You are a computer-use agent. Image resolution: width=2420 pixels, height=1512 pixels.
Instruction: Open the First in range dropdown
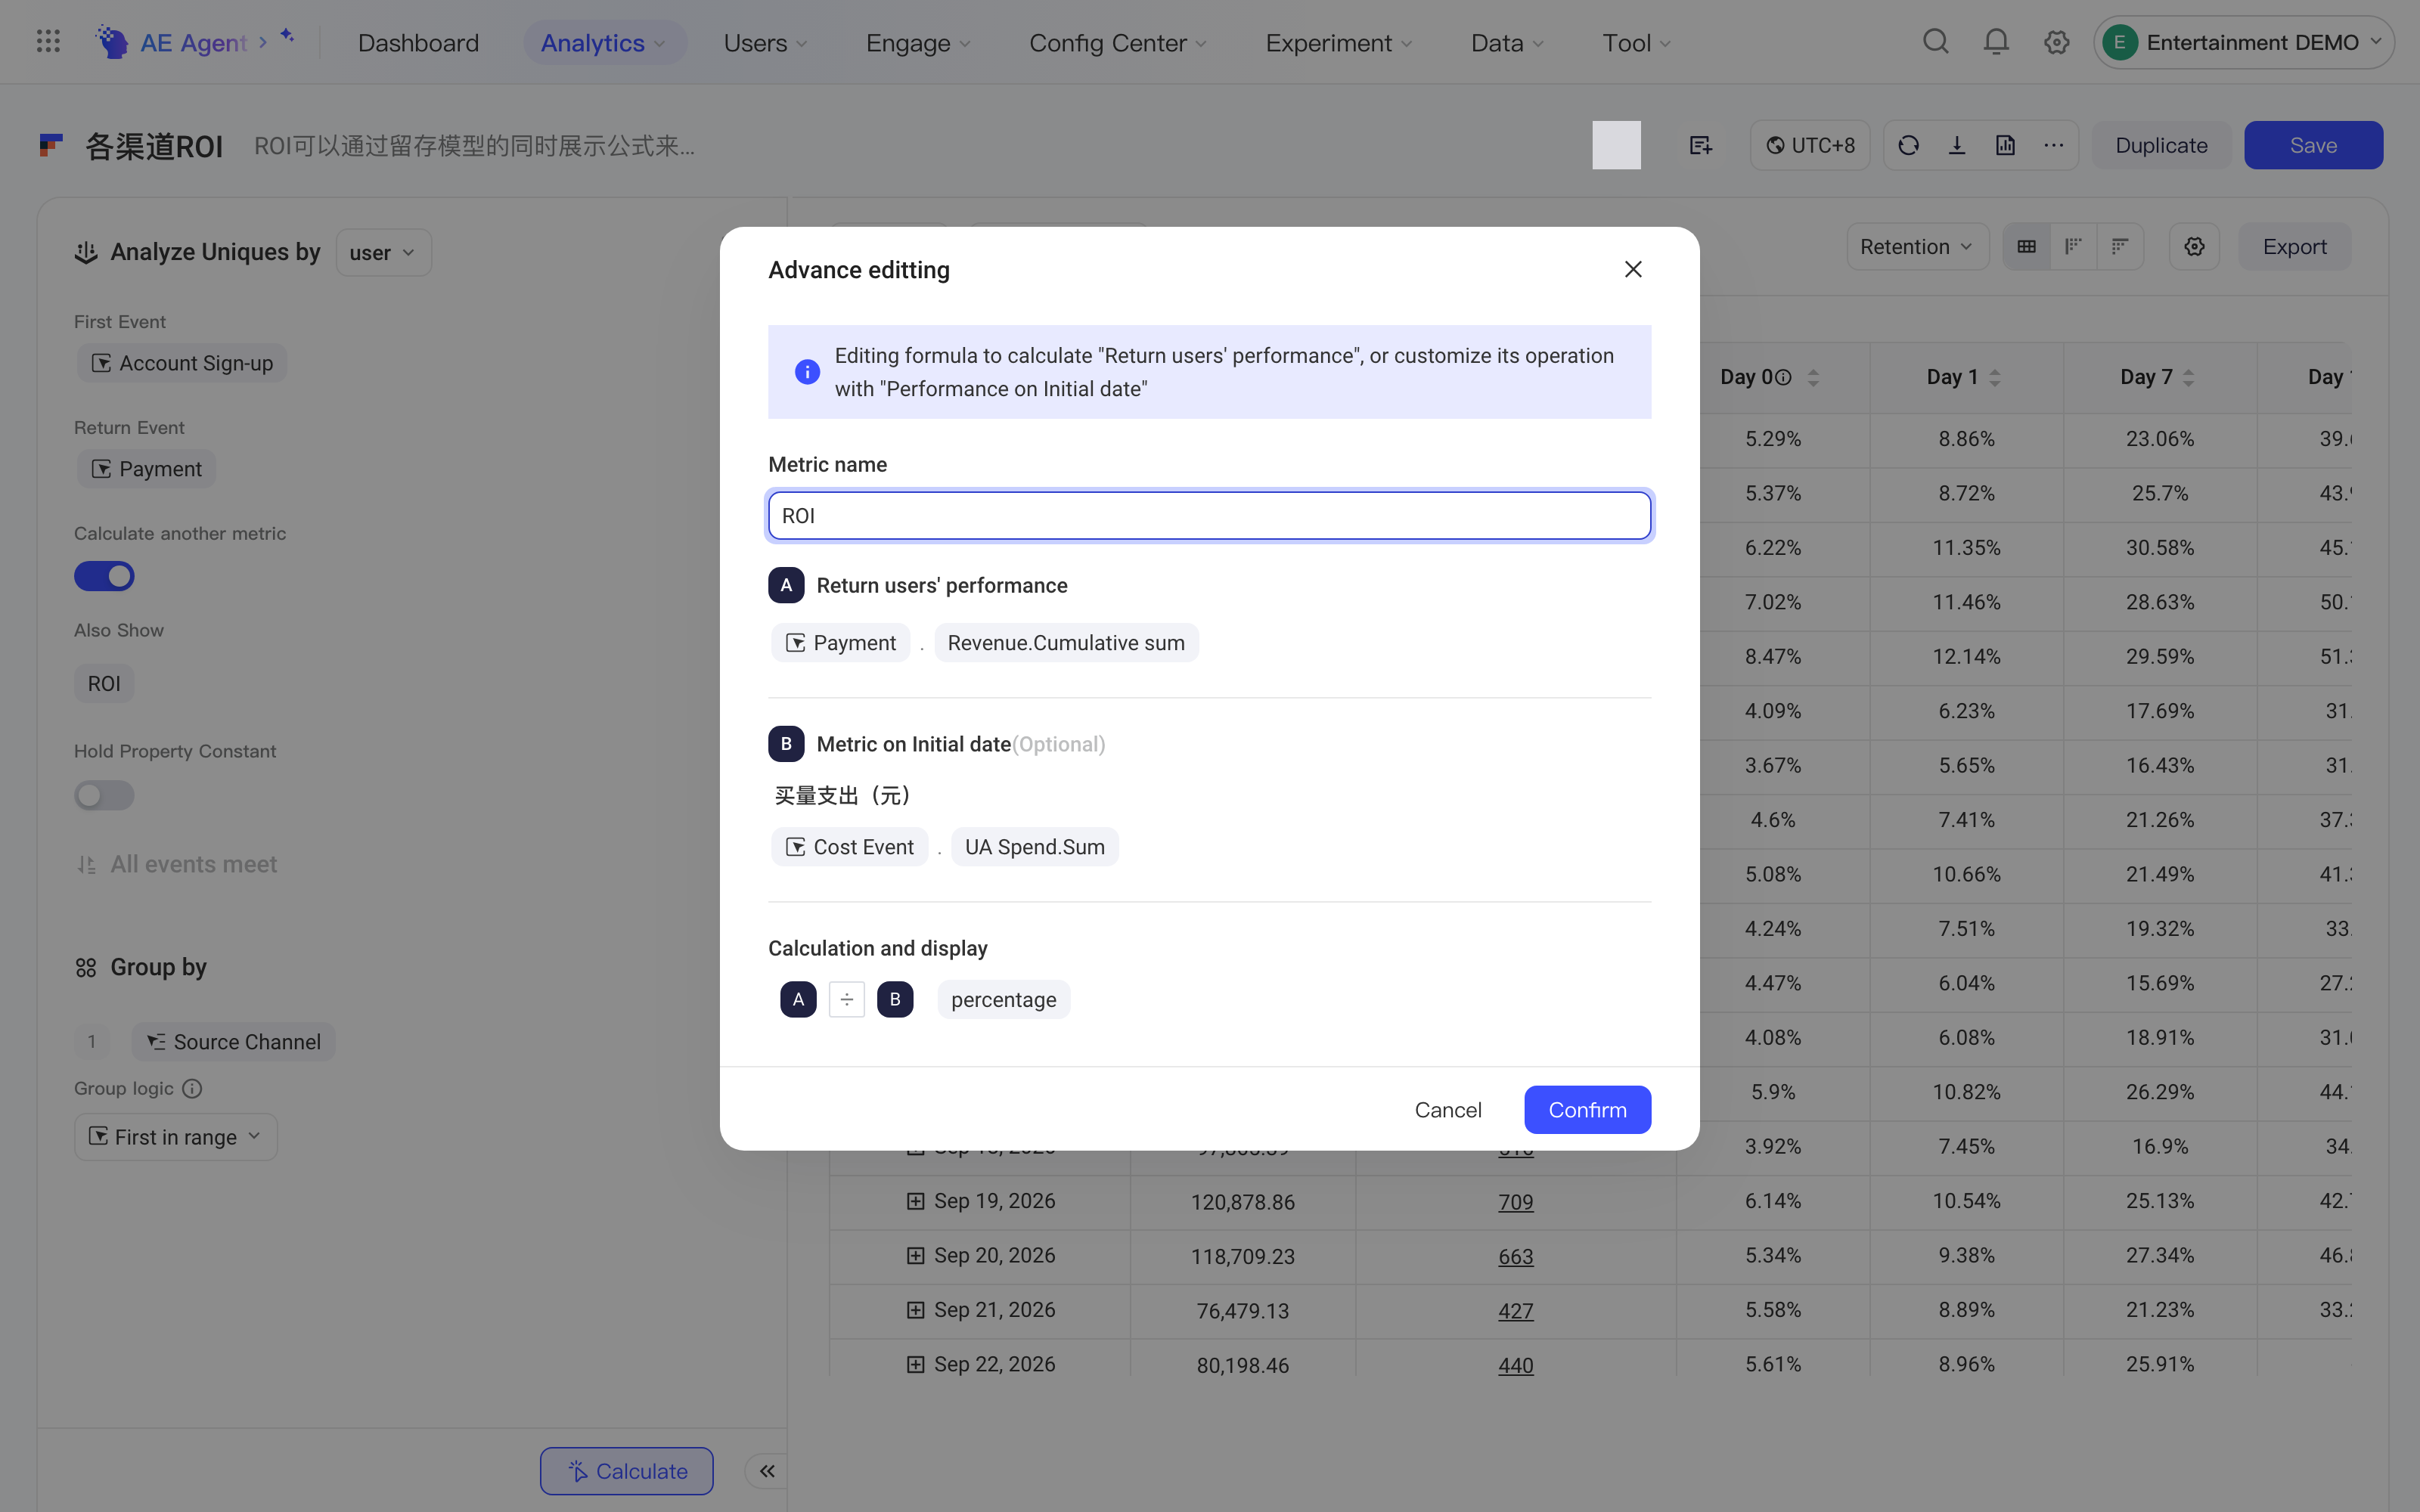click(176, 1137)
